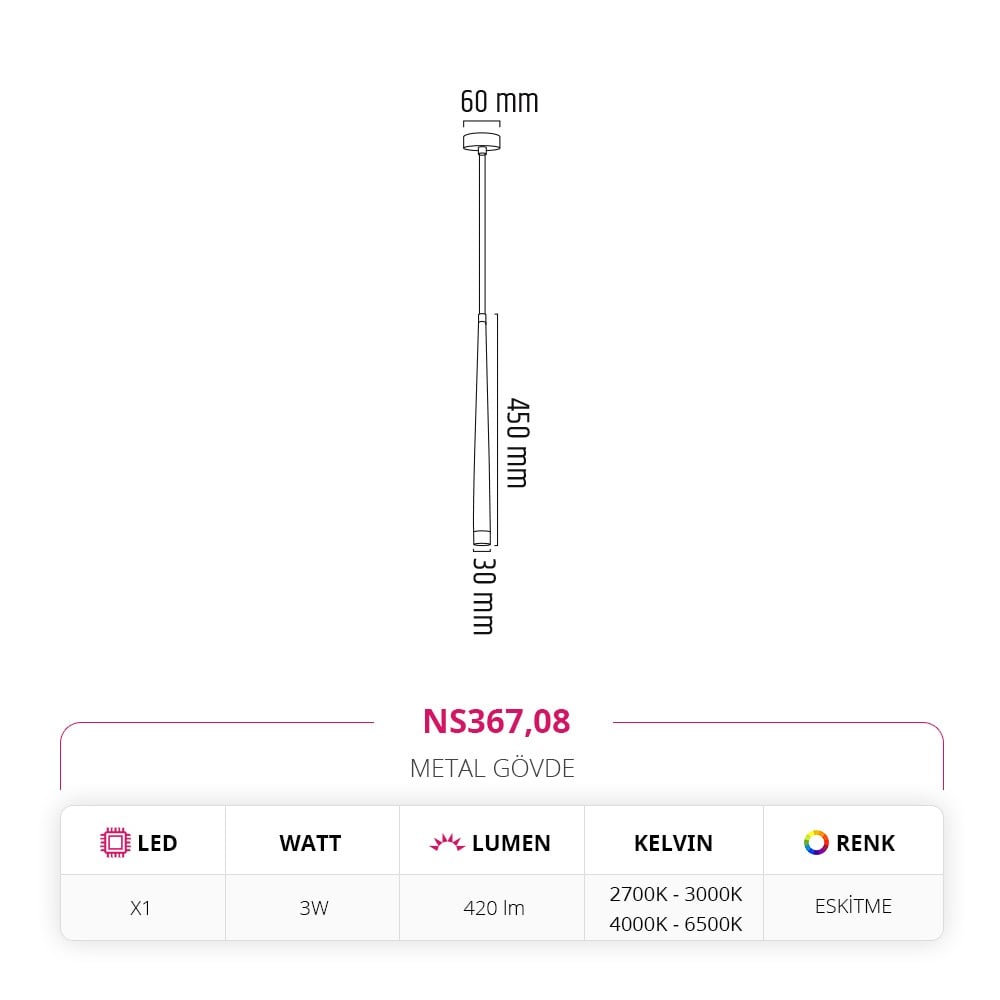Select the NS367,08 product code

497,721
